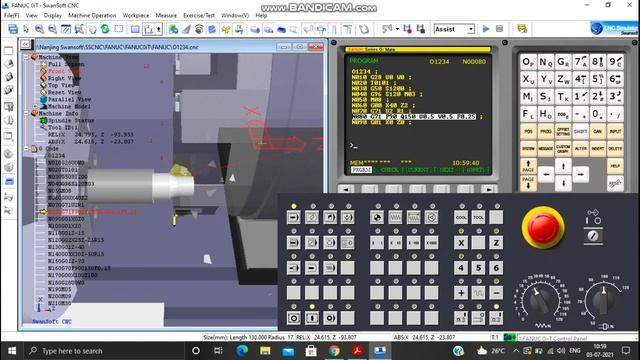640x360 pixels.
Task: Open Microsoft Edge from the taskbar
Action: 242,351
